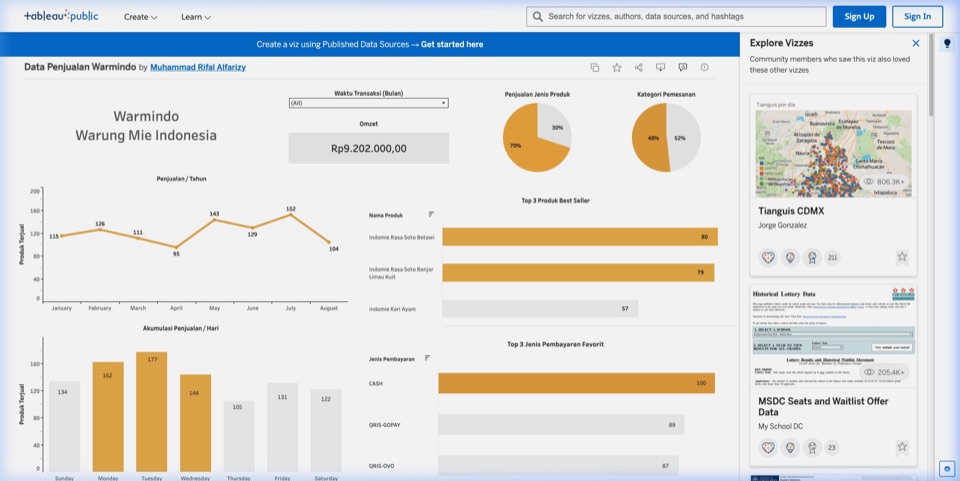Select the QRIS-GOPAY payment bar
Screen dimensions: 960x481
tap(561, 425)
